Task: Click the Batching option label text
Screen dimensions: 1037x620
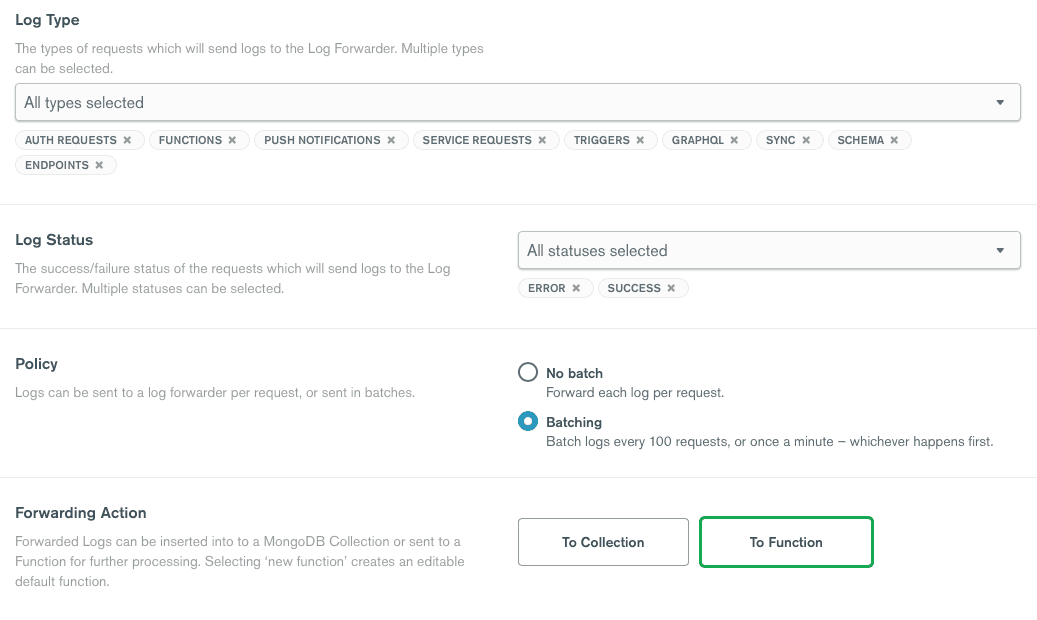Action: (574, 422)
